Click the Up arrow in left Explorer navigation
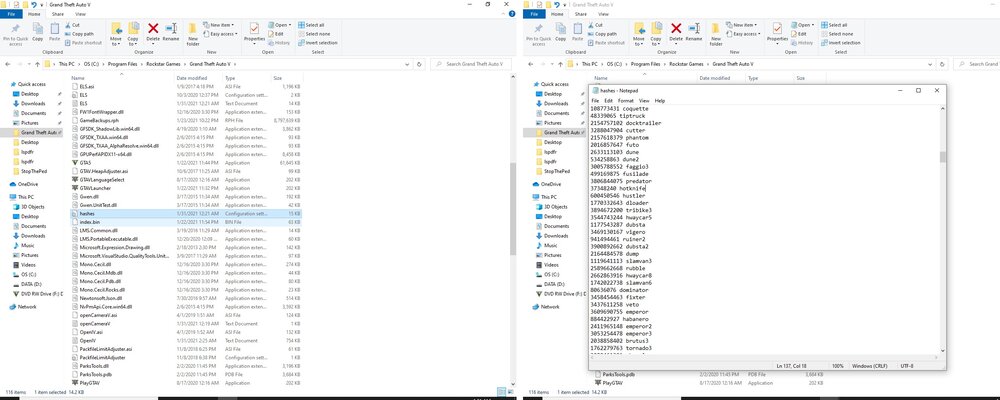Image resolution: width=1000 pixels, height=400 pixels. [x=37, y=64]
